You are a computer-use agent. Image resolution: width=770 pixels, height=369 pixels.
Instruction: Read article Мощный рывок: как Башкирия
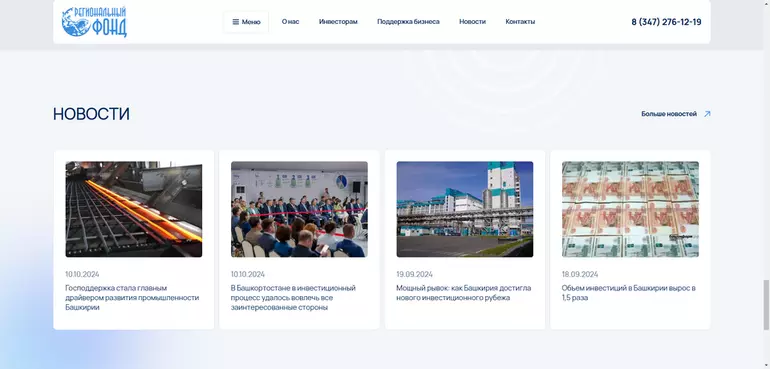[x=464, y=293]
